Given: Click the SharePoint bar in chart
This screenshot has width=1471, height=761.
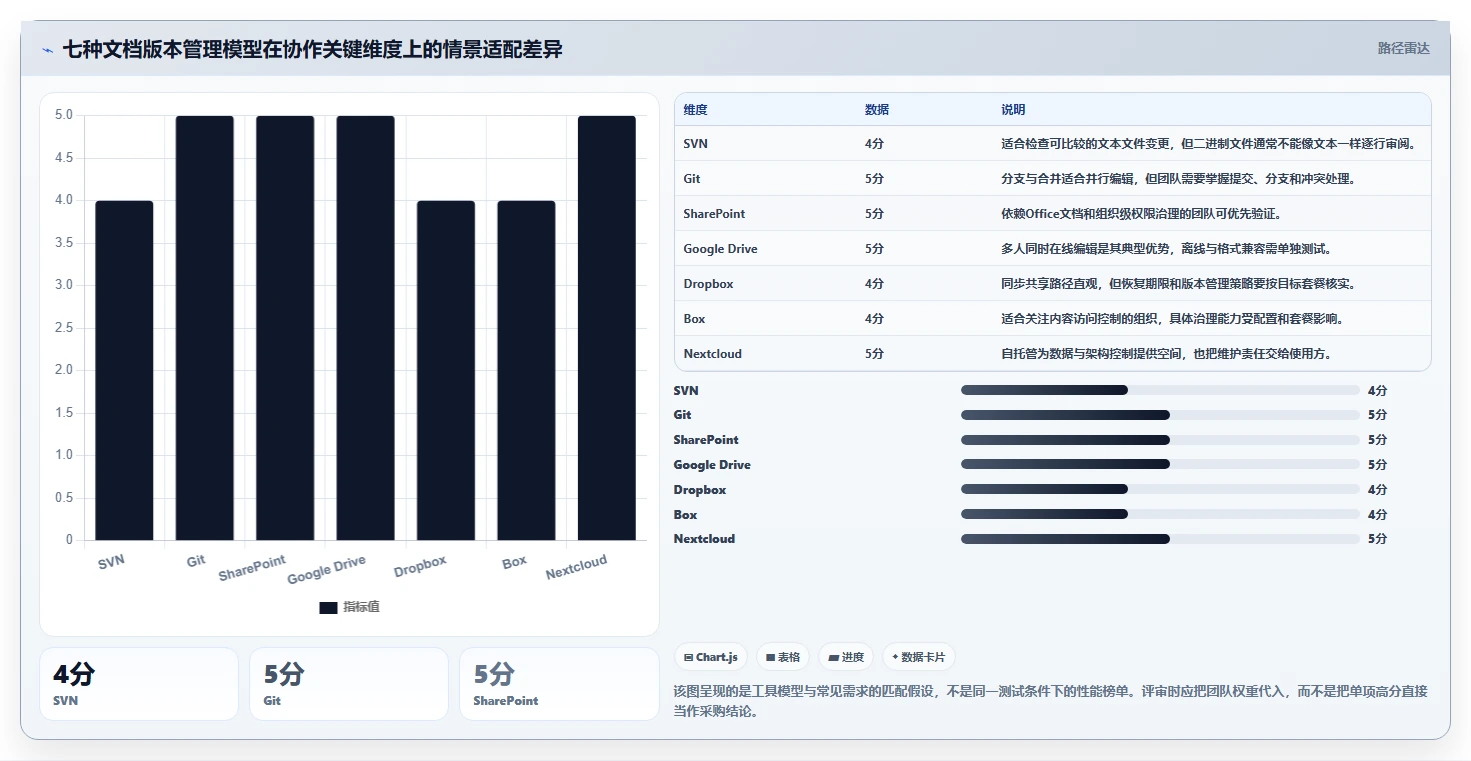Looking at the screenshot, I should tap(285, 328).
